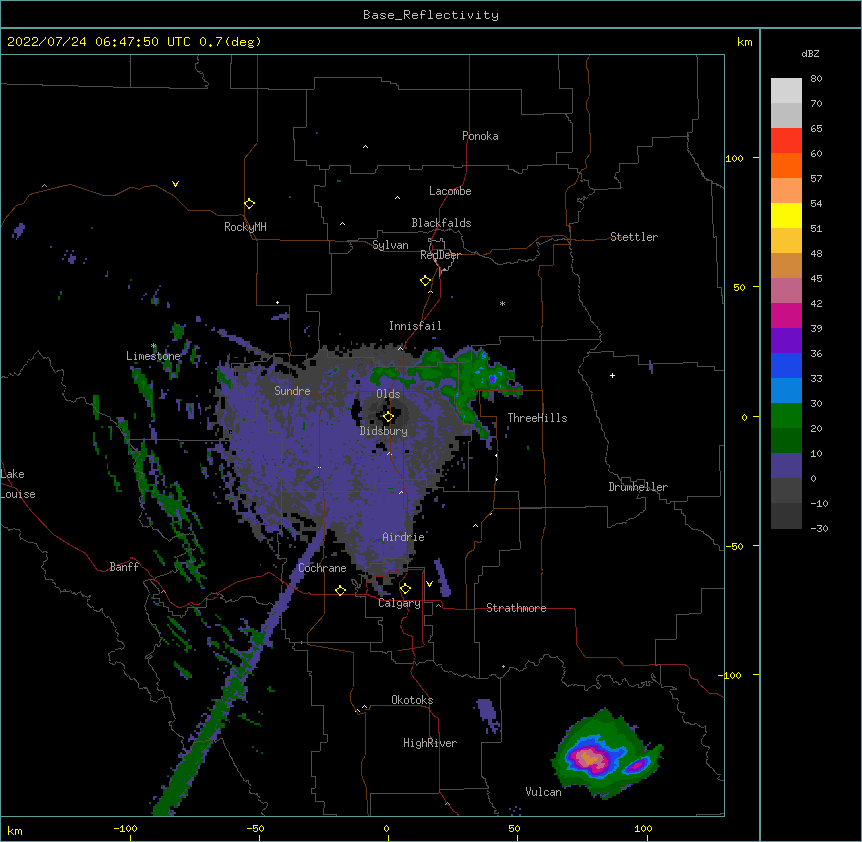Click the 42 dBZ magenta color swatch
This screenshot has height=842, width=862.
(786, 315)
